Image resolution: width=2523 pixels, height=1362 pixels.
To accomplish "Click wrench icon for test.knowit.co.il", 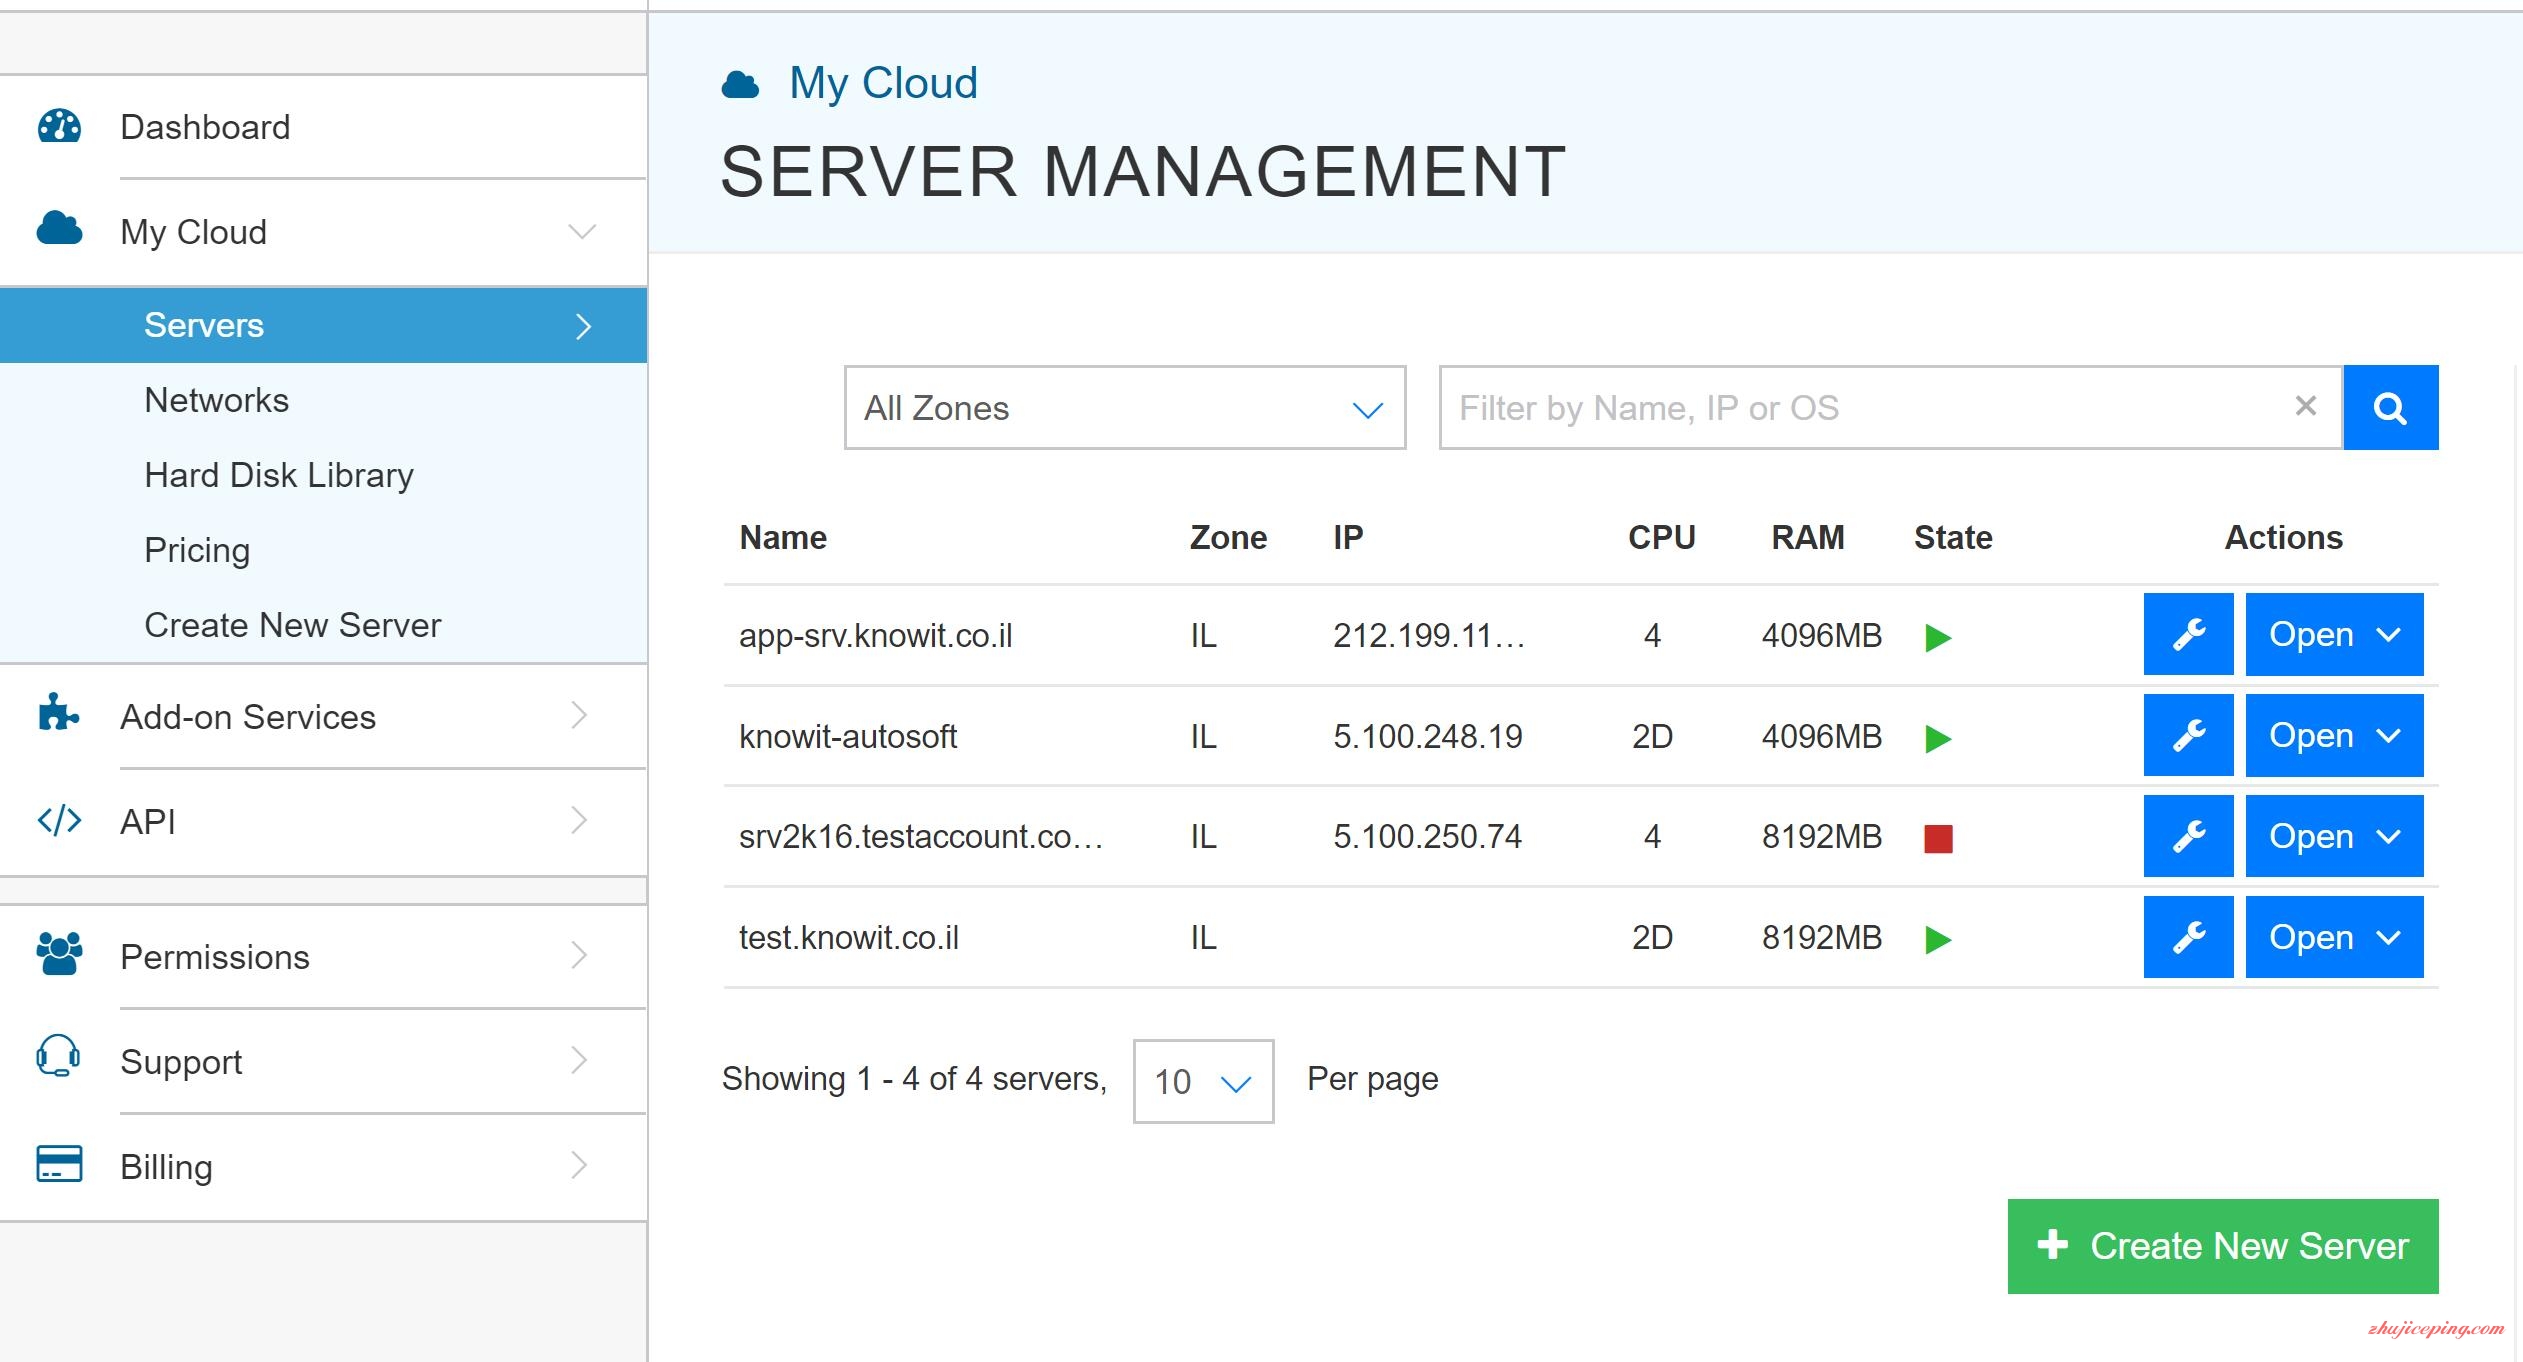I will coord(2188,937).
